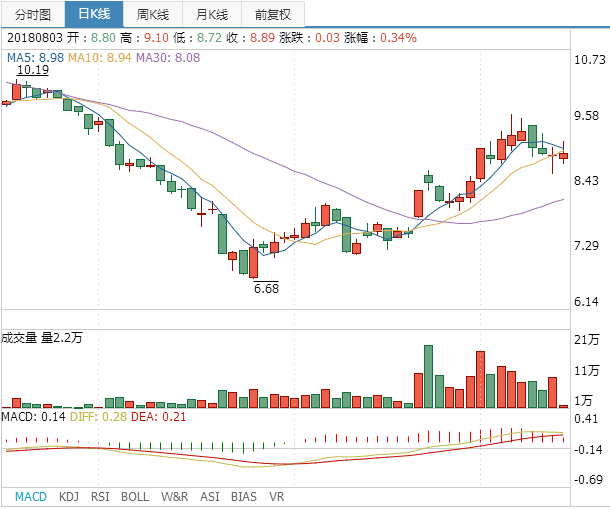Image resolution: width=610 pixels, height=509 pixels.
Task: Display the ASI indicator
Action: [210, 497]
